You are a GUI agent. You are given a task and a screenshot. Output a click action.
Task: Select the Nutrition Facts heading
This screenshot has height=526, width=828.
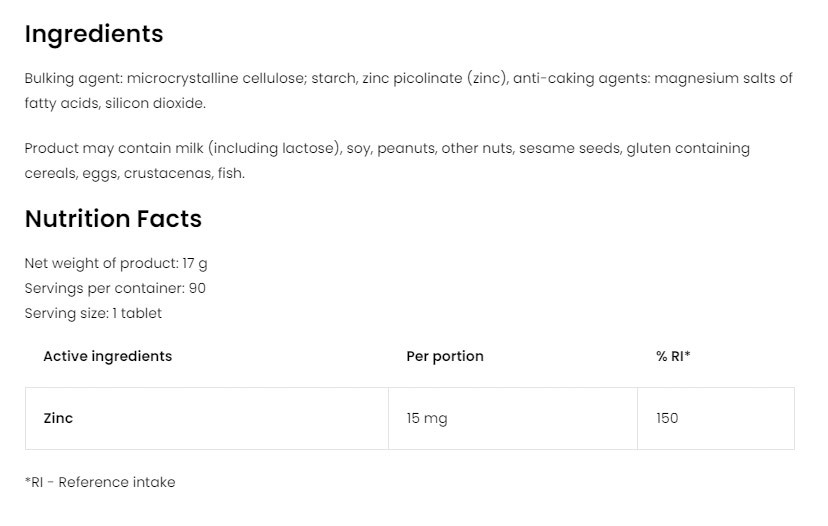pyautogui.click(x=113, y=219)
